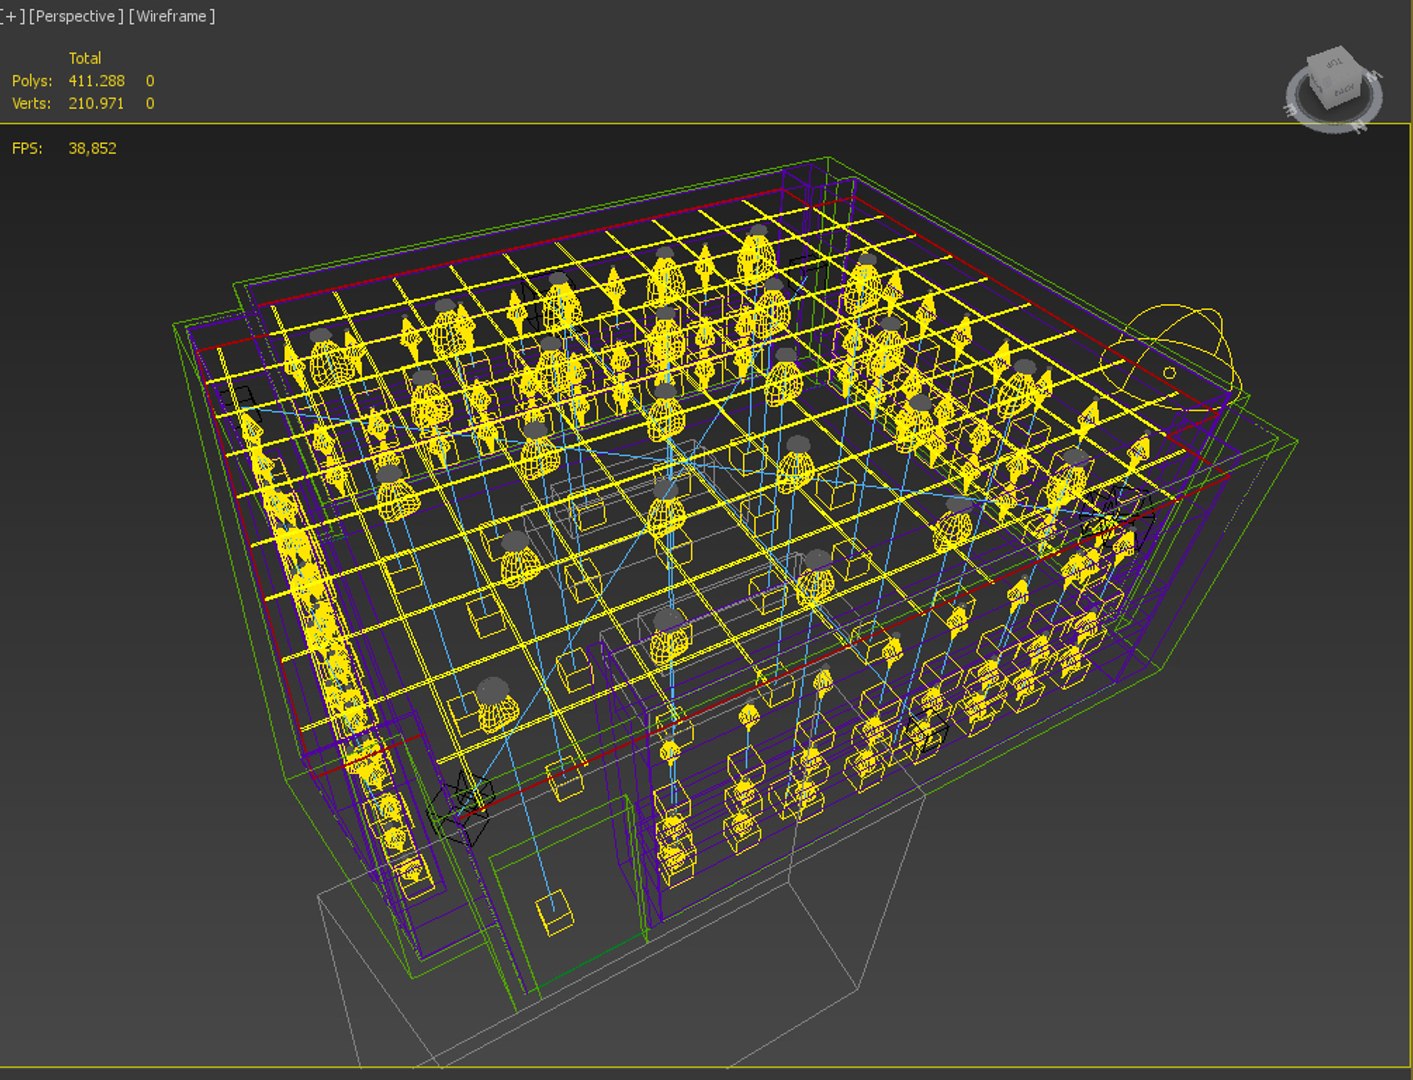
Task: Open the [+] viewport general menu
Action: [12, 16]
